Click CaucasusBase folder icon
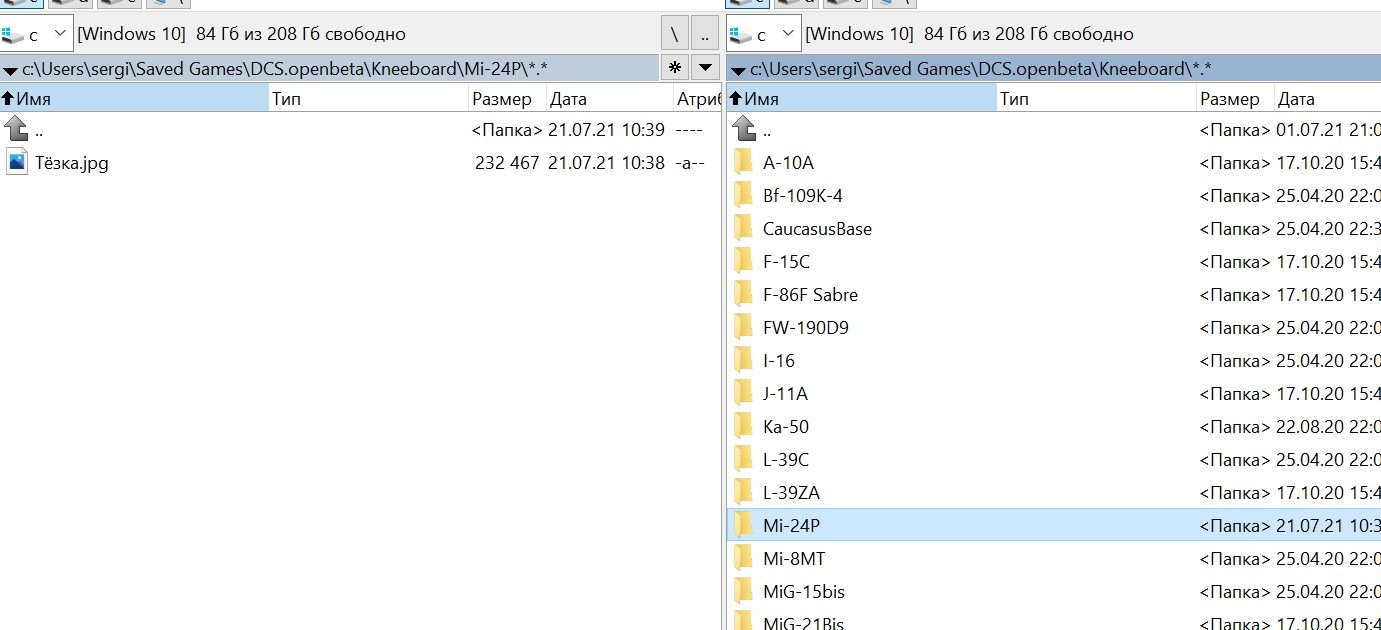Viewport: 1381px width, 630px height. [743, 228]
